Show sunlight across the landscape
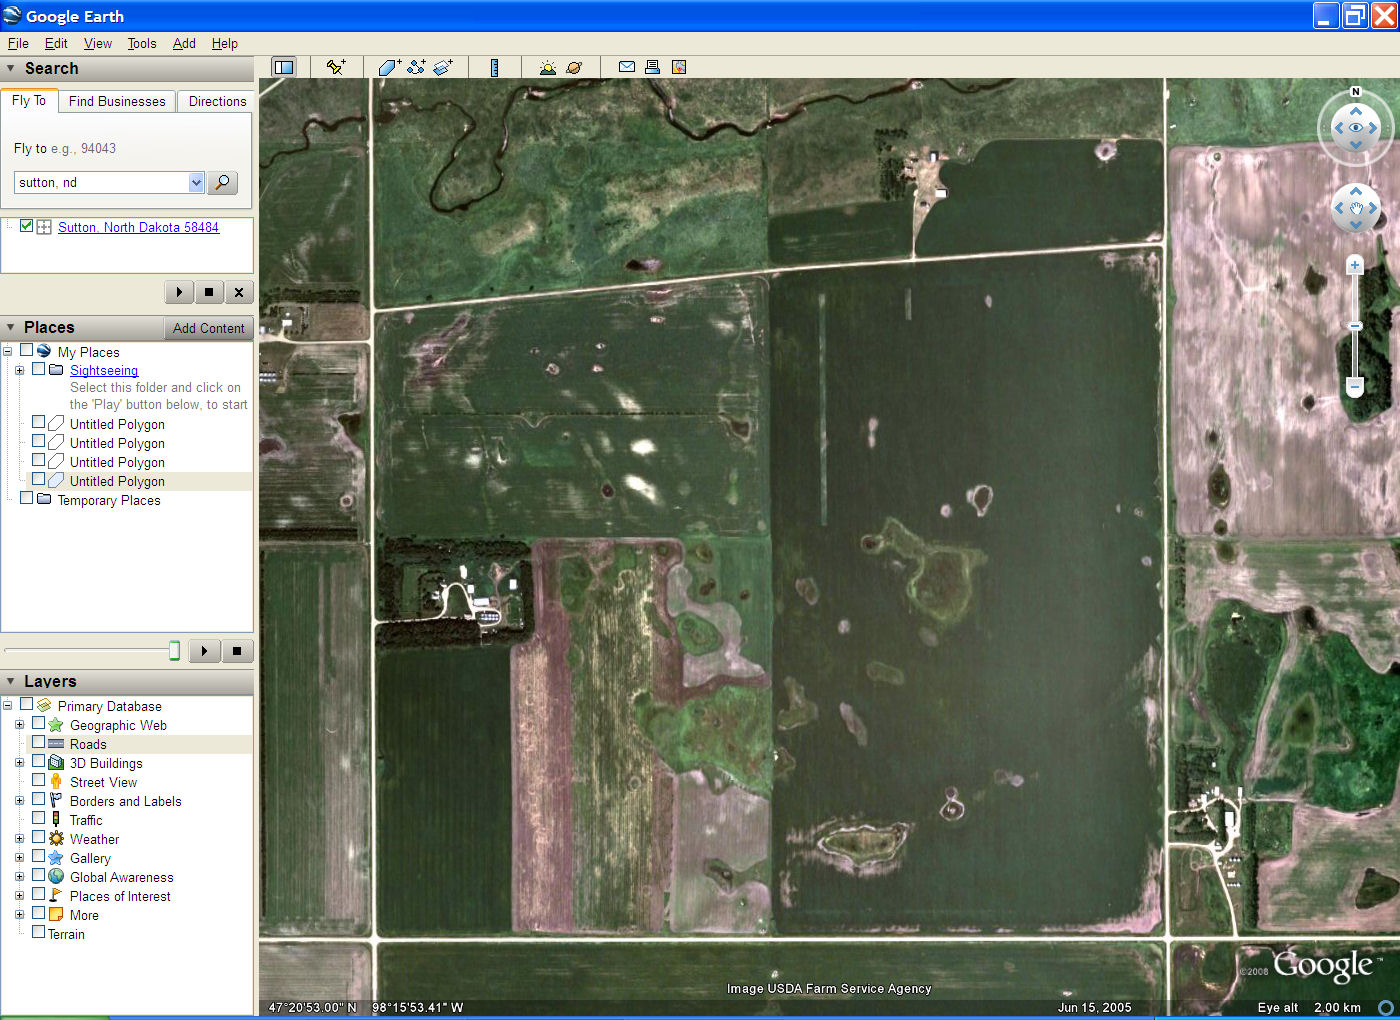Image resolution: width=1400 pixels, height=1020 pixels. pyautogui.click(x=547, y=67)
